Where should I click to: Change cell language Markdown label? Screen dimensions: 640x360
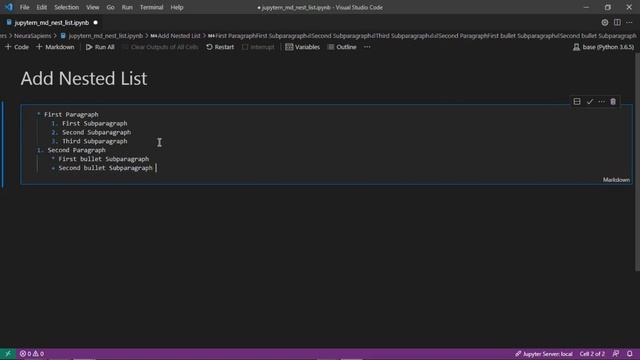coord(616,180)
